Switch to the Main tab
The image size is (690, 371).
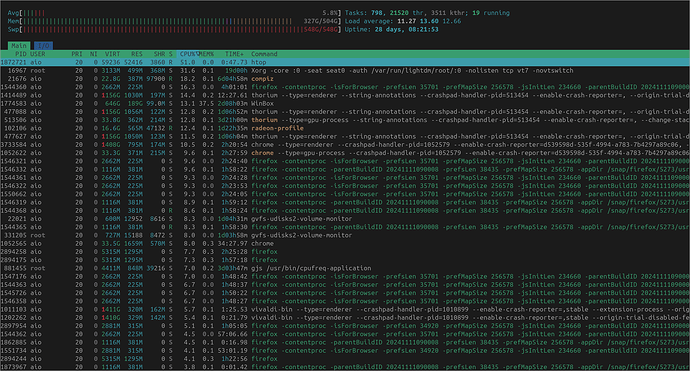[x=19, y=46]
